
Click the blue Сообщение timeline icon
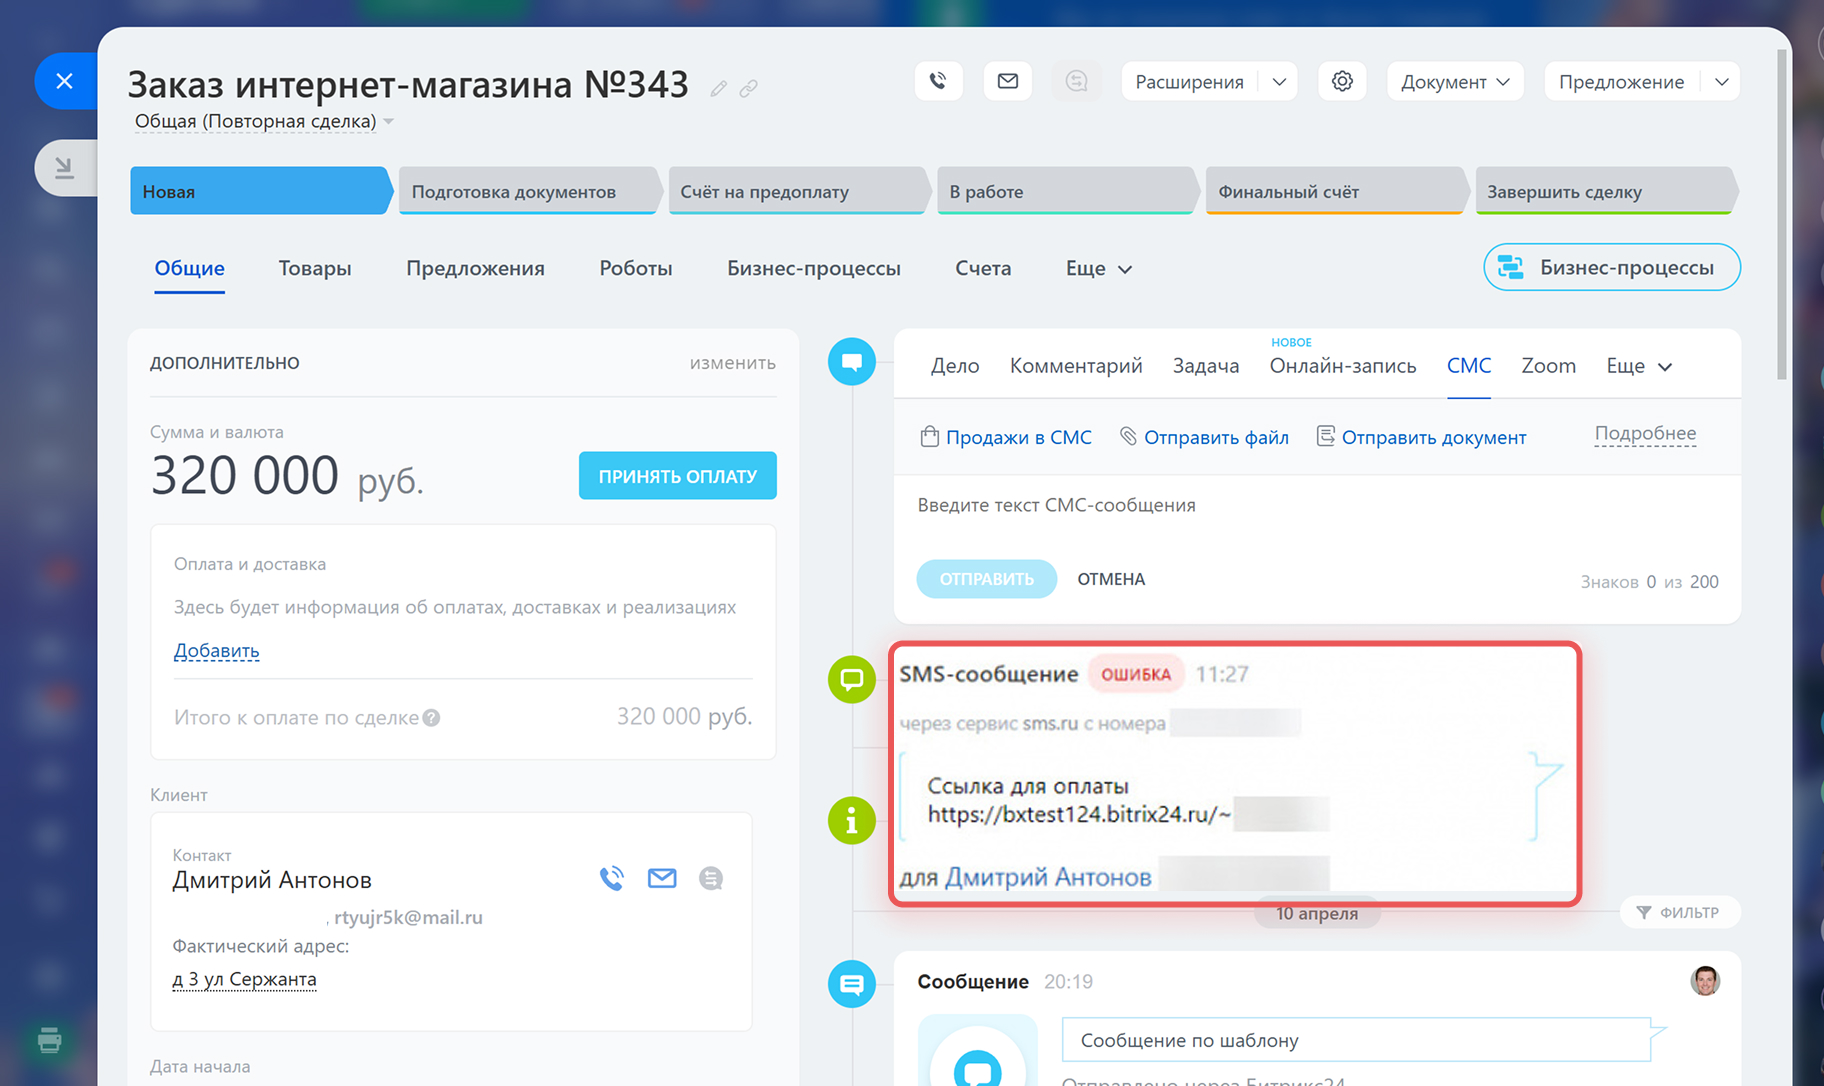(852, 984)
